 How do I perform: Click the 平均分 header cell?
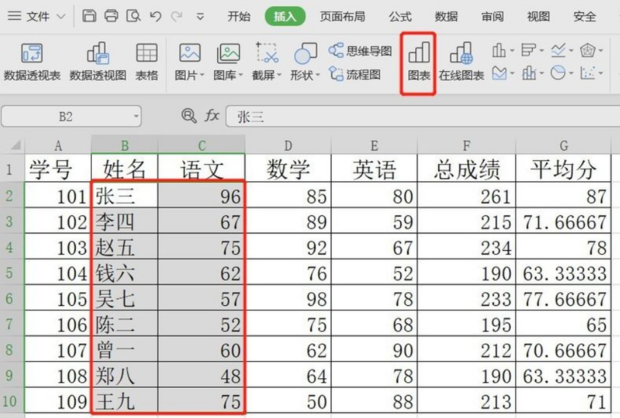tap(563, 169)
